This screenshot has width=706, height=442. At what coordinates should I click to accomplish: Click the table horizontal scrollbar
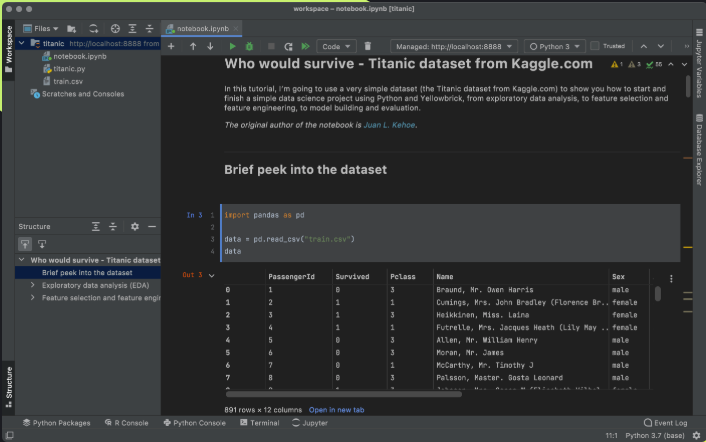pos(344,394)
